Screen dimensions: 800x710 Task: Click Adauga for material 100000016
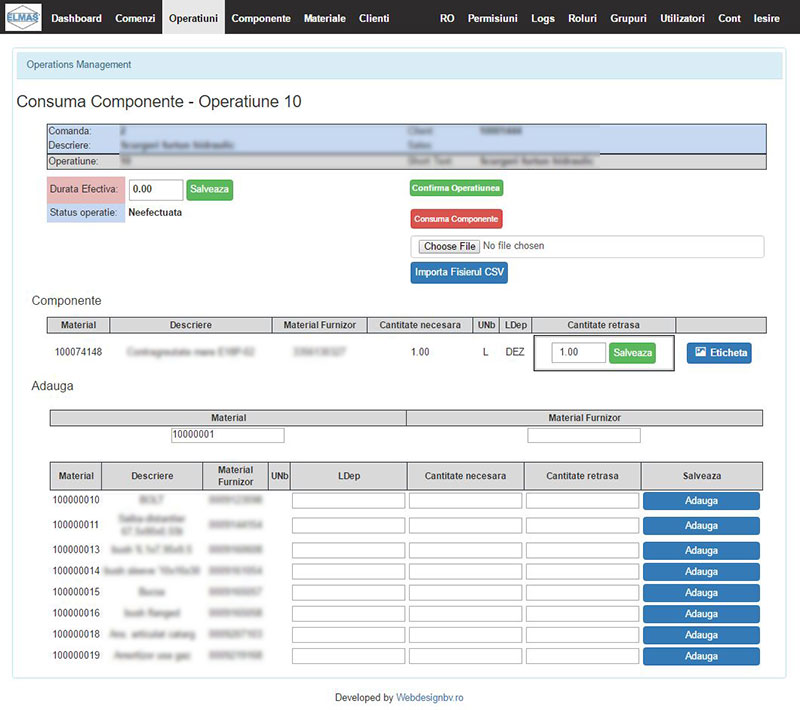point(701,614)
